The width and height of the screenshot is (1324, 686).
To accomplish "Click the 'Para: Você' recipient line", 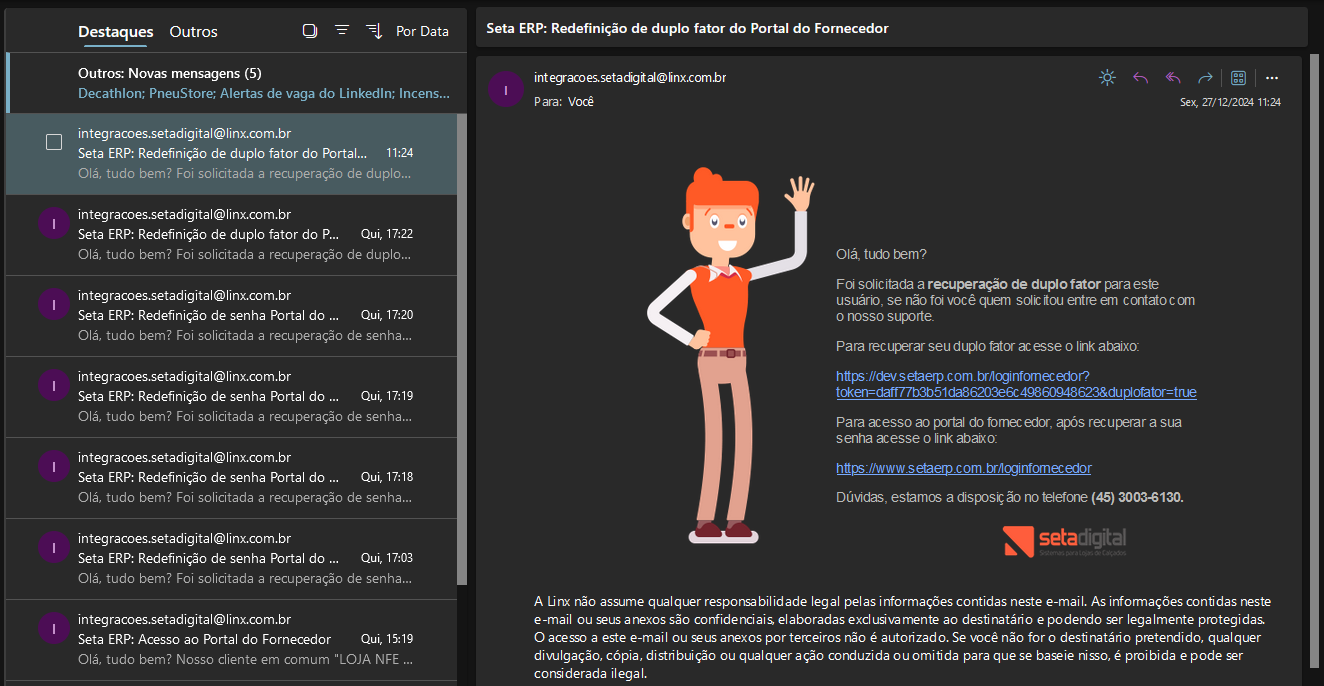I will pos(564,101).
